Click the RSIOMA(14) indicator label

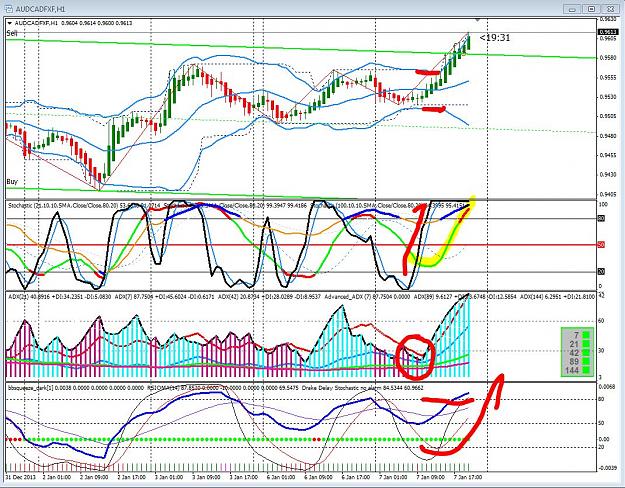[x=222, y=388]
